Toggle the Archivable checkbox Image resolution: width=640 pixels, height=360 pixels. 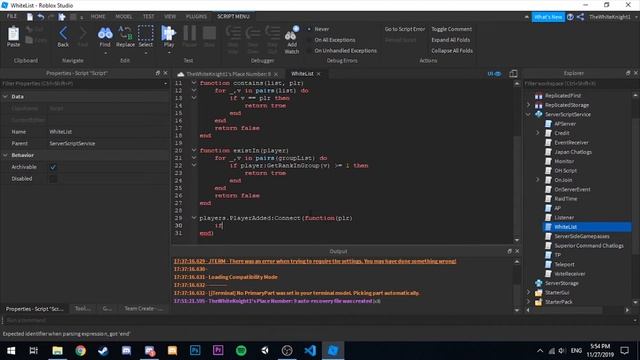[x=53, y=167]
